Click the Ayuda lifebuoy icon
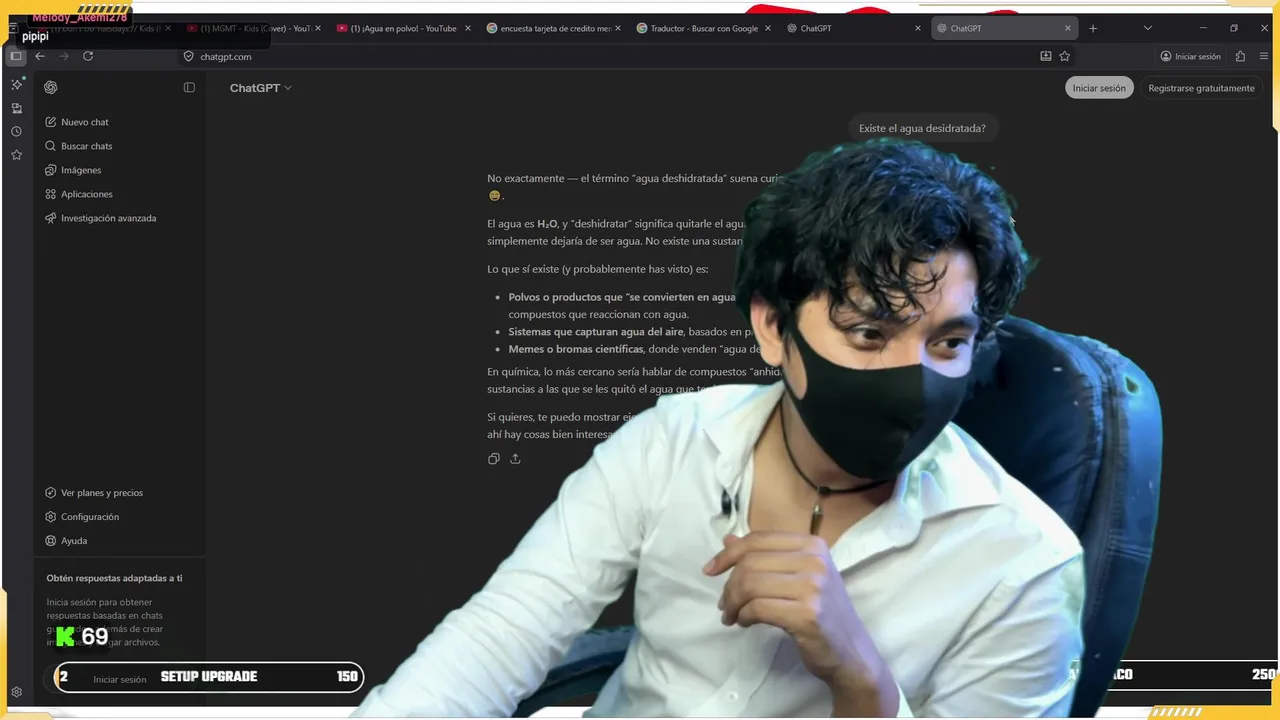 point(50,541)
